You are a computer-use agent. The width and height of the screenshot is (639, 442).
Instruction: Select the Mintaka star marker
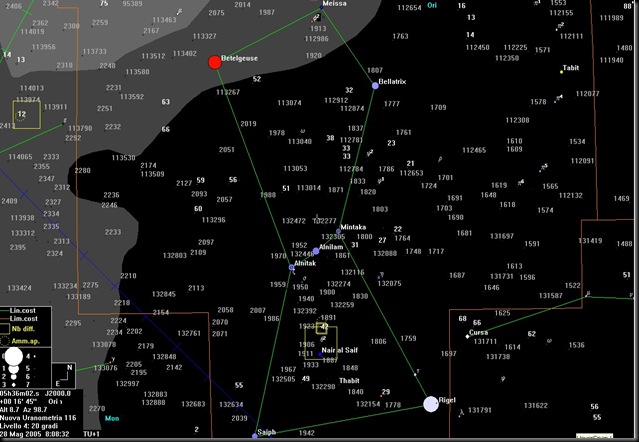click(x=338, y=231)
